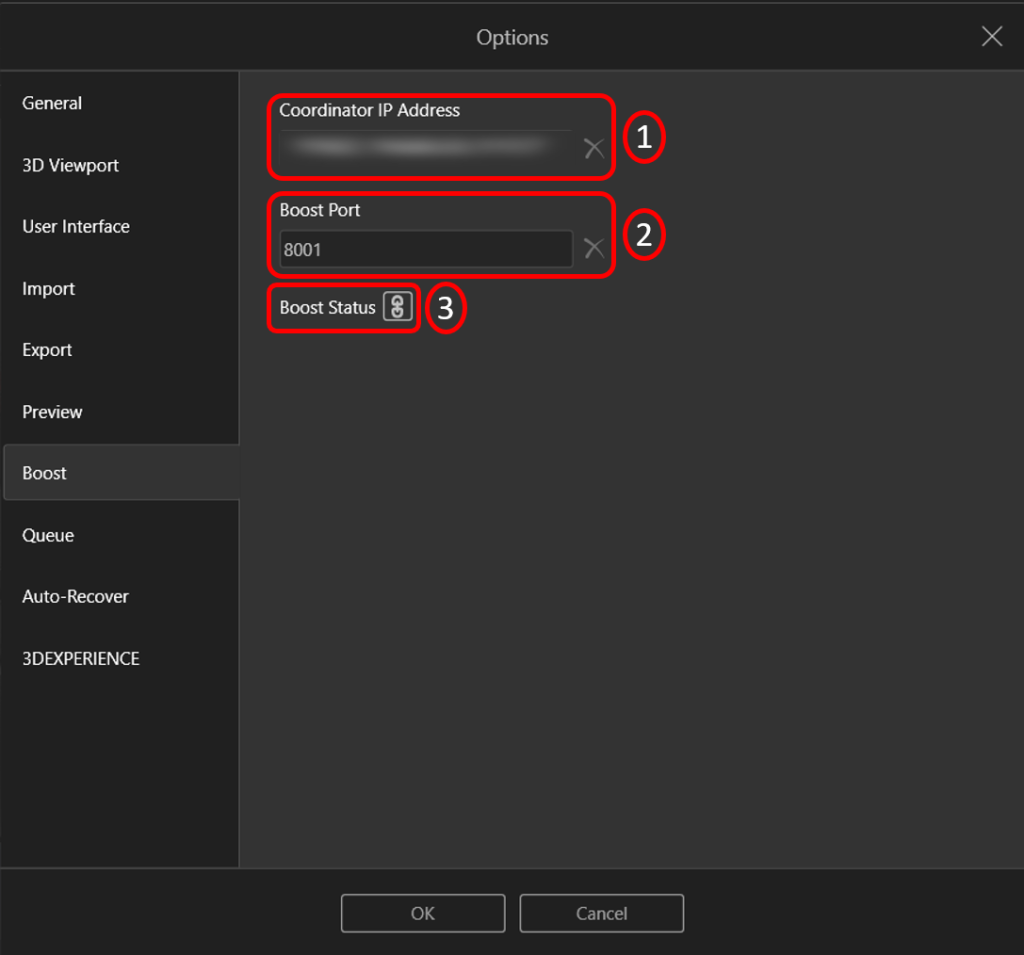This screenshot has width=1024, height=955.
Task: Click into the Coordinator IP Address input
Action: 425,148
